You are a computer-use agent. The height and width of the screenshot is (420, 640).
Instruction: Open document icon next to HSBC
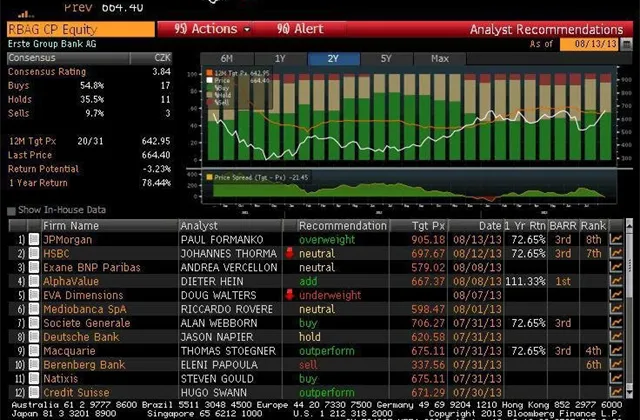[34, 253]
